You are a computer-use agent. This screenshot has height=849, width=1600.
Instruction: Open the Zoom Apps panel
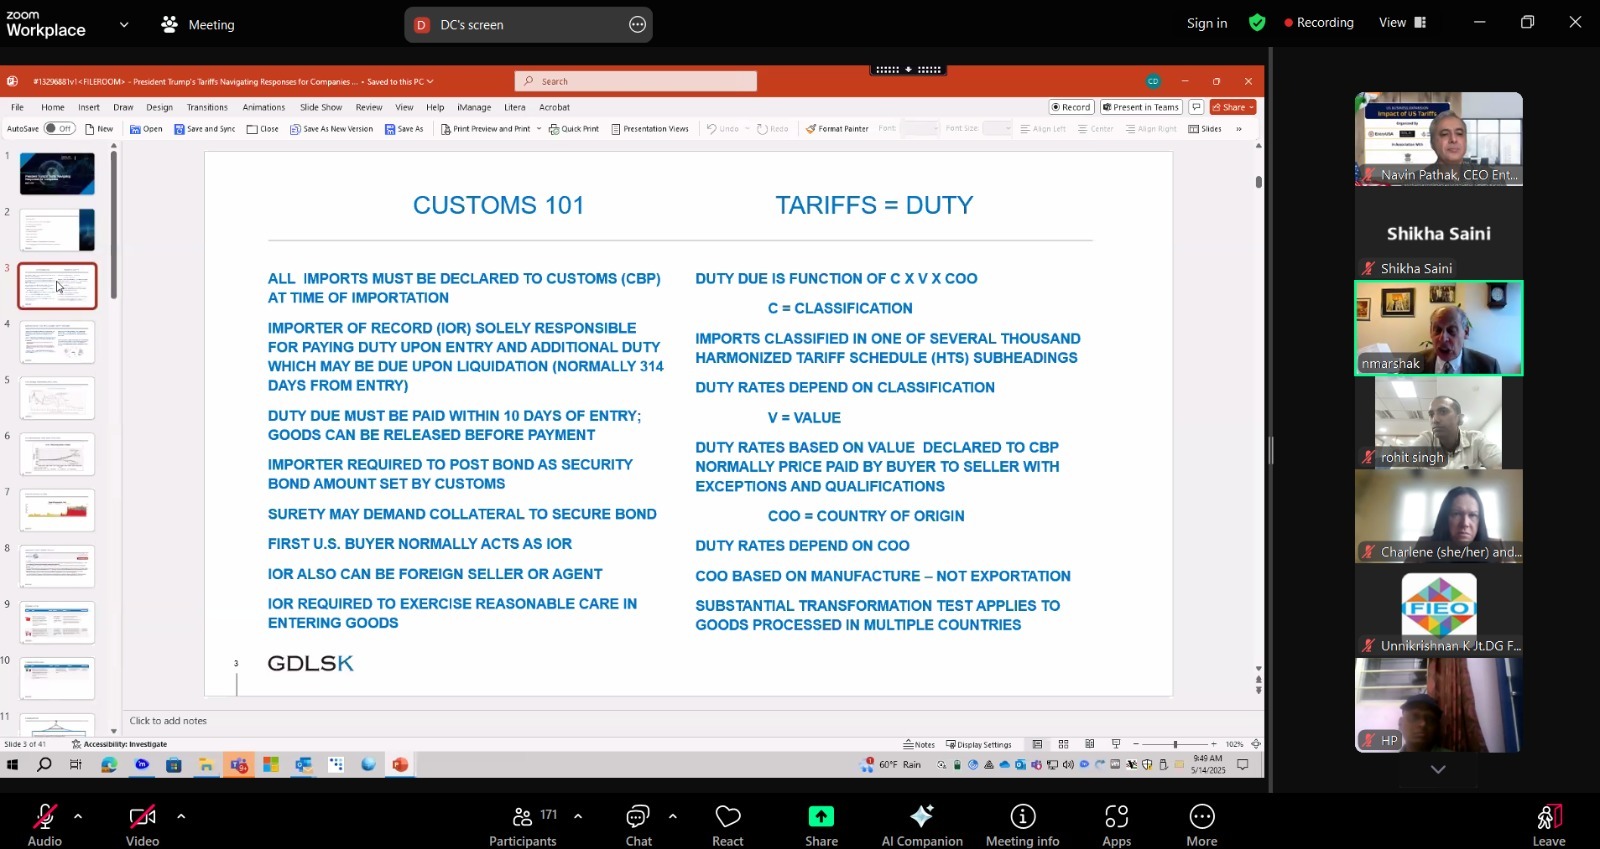pyautogui.click(x=1116, y=825)
